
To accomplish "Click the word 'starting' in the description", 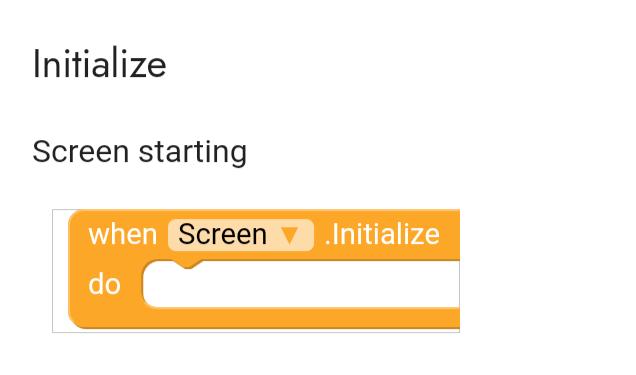I will (193, 152).
